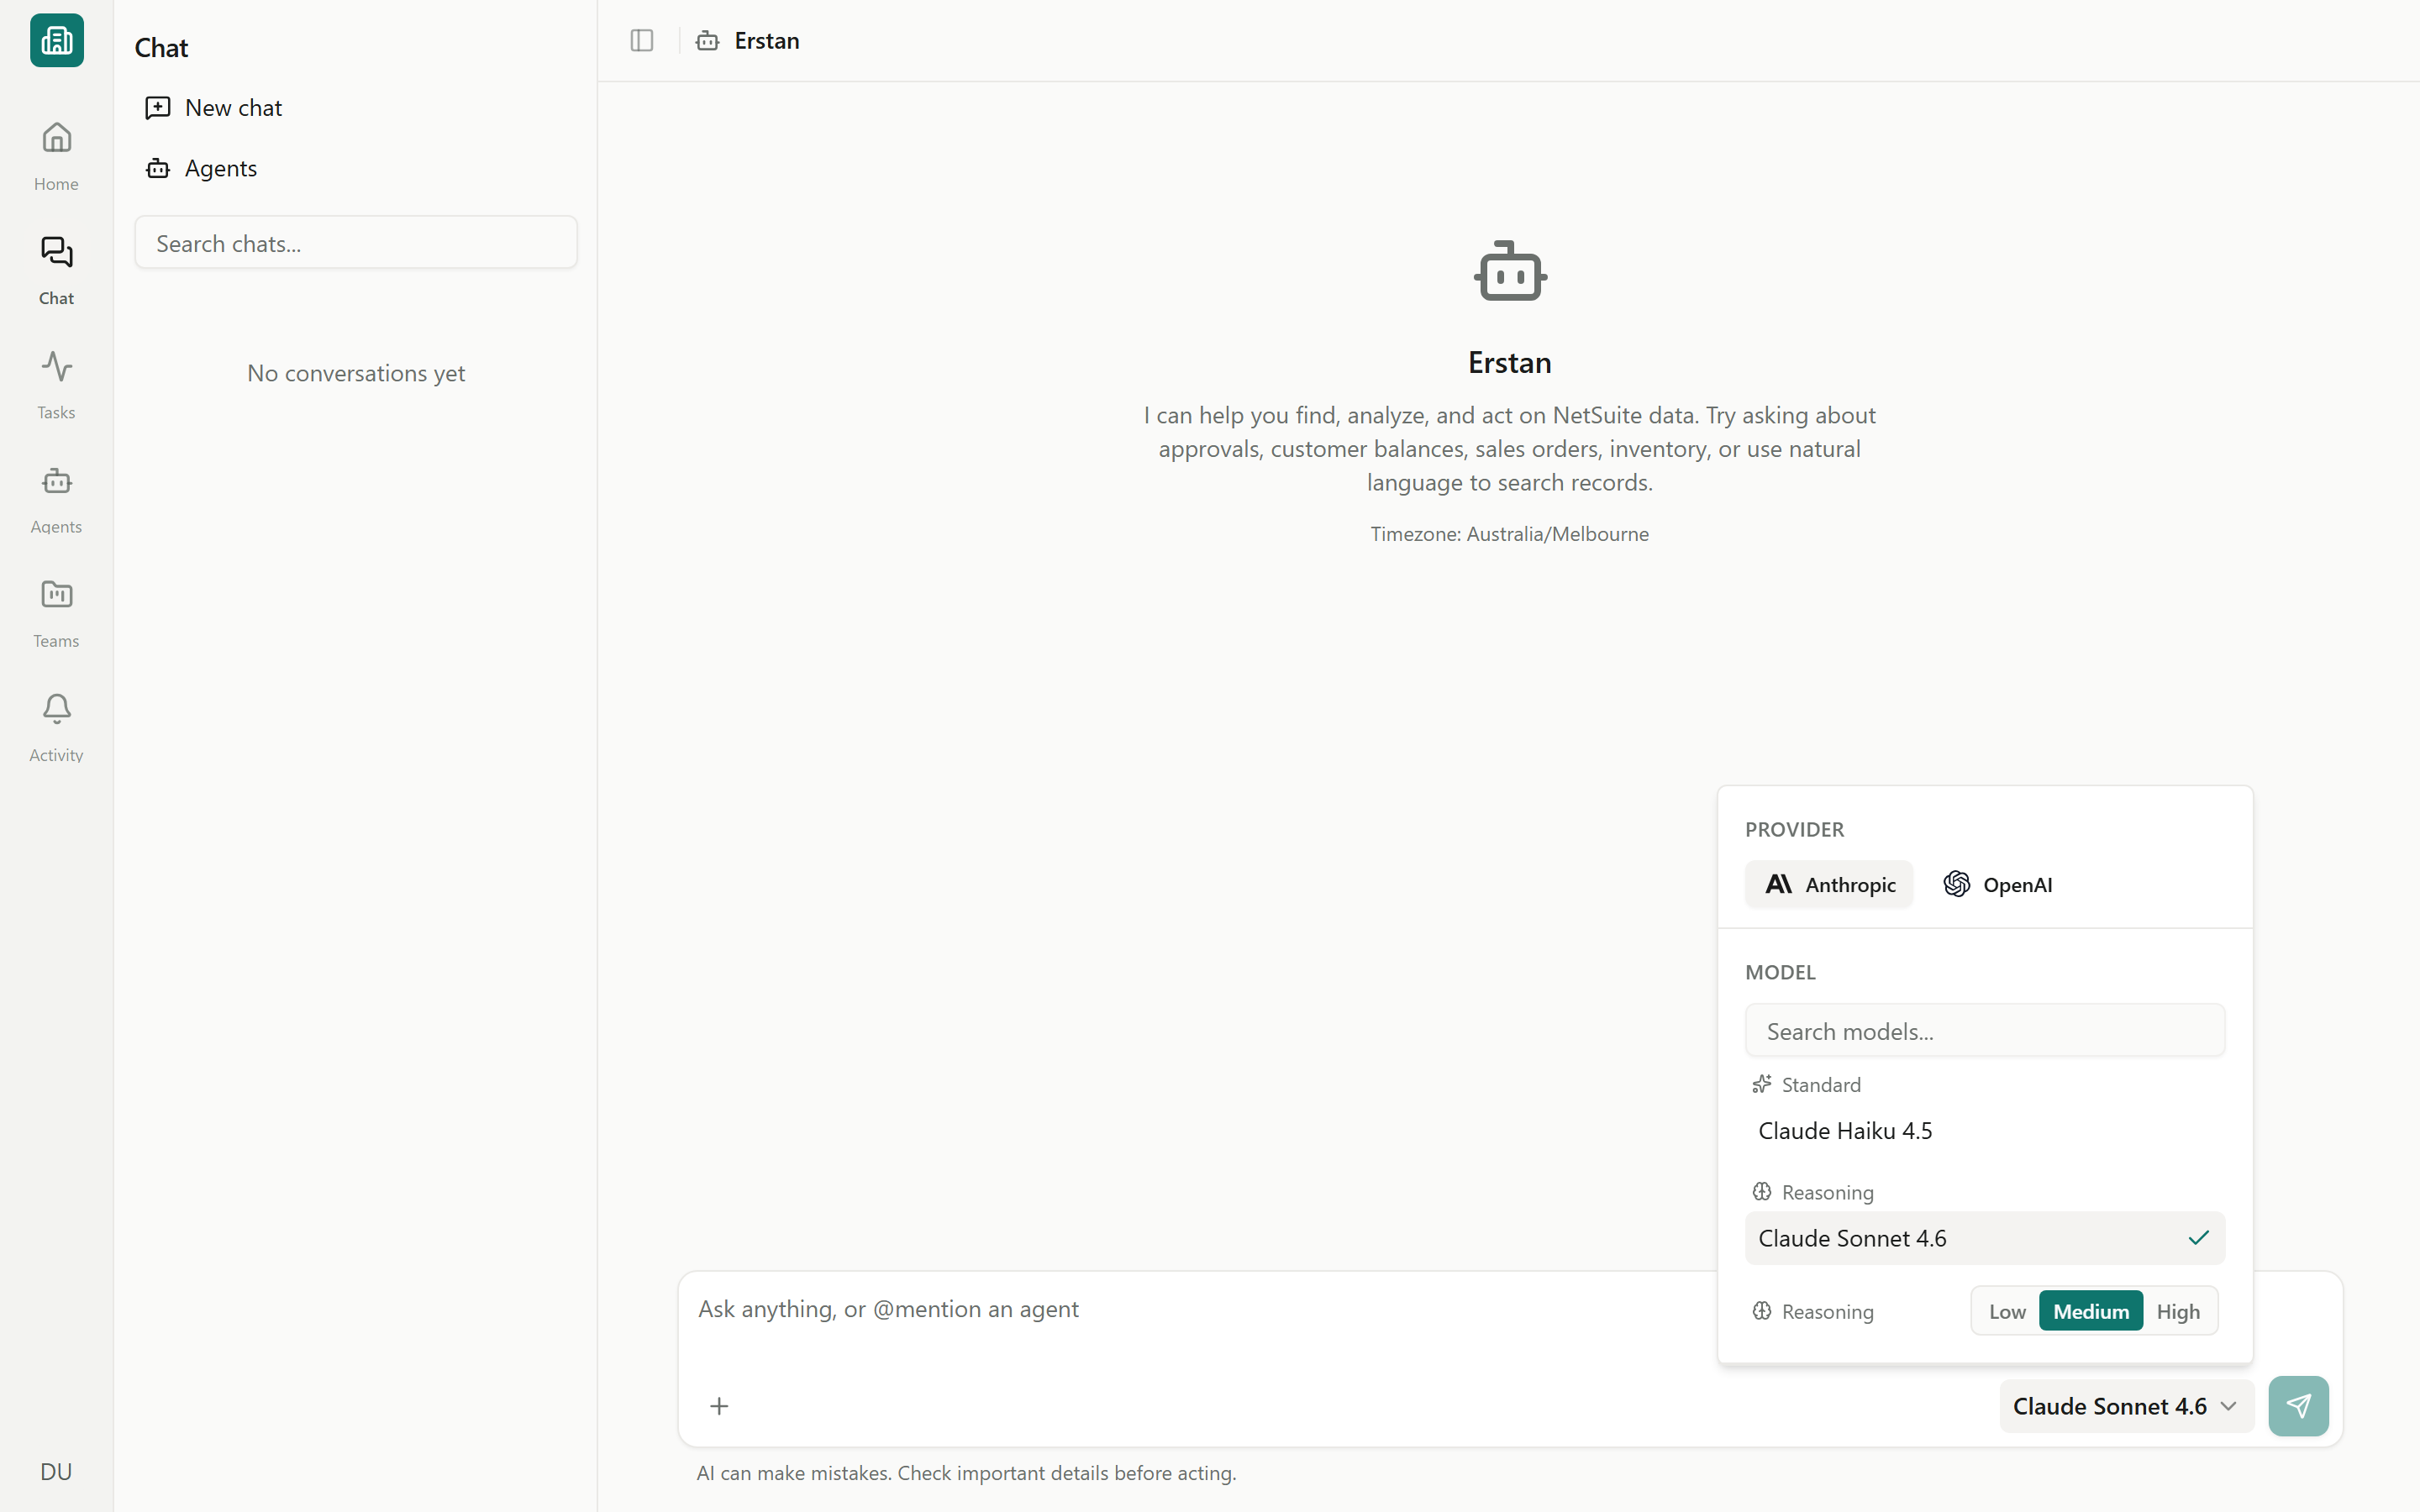The image size is (2420, 1512).
Task: Open the Activity notifications
Action: point(56,727)
